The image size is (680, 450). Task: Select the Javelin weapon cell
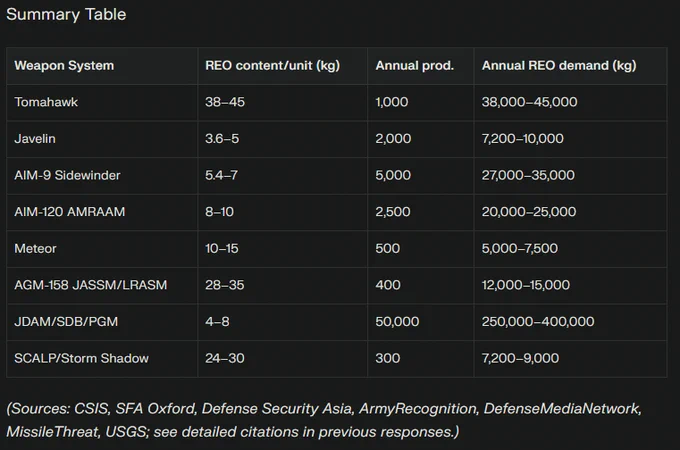coord(35,139)
